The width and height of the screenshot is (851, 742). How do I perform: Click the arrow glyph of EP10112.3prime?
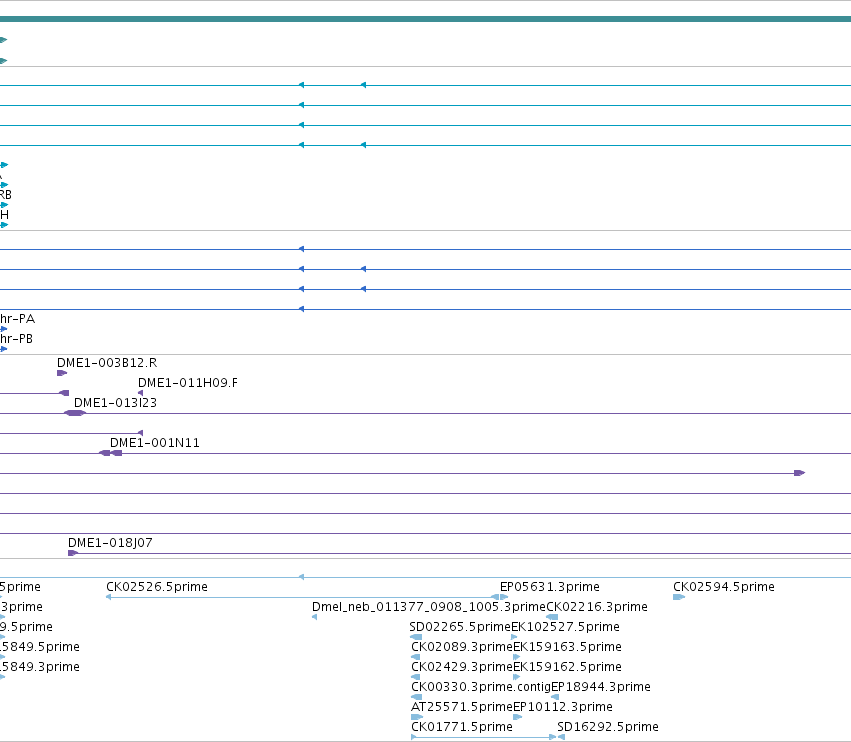pos(518,718)
